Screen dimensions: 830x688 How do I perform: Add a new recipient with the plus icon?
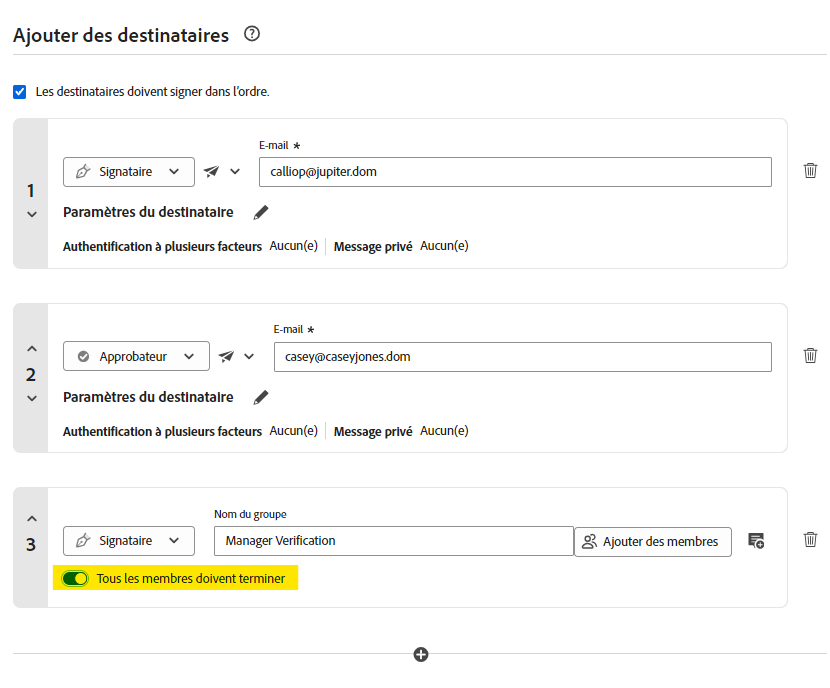pos(420,654)
